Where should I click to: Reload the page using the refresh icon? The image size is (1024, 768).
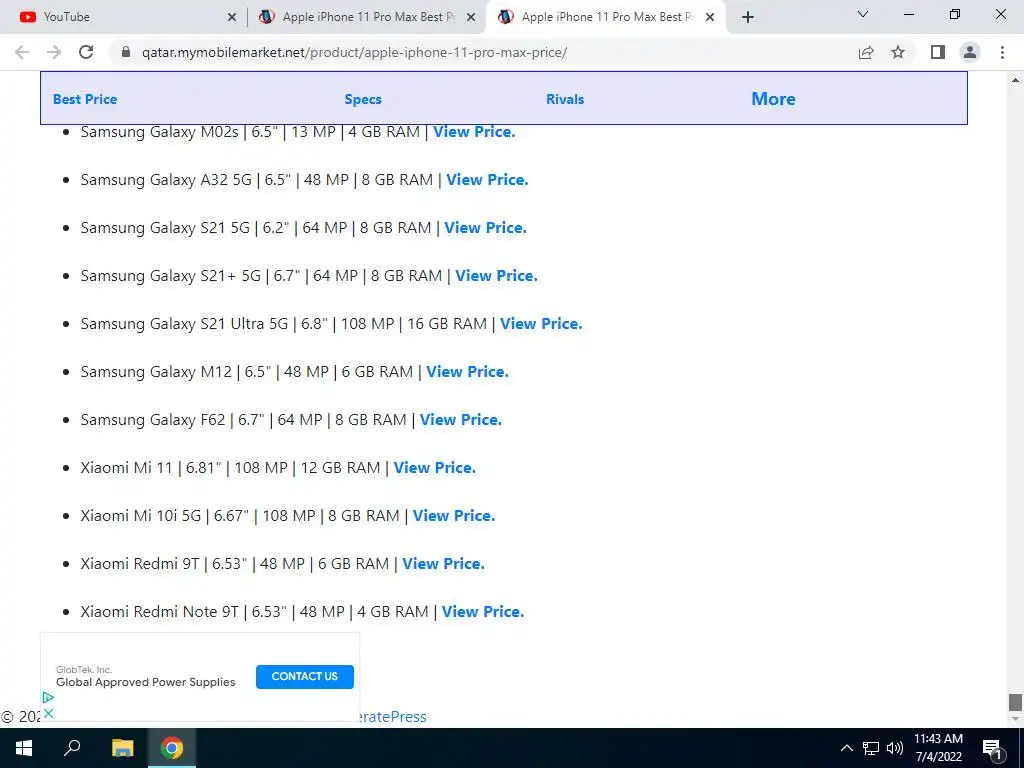click(86, 52)
